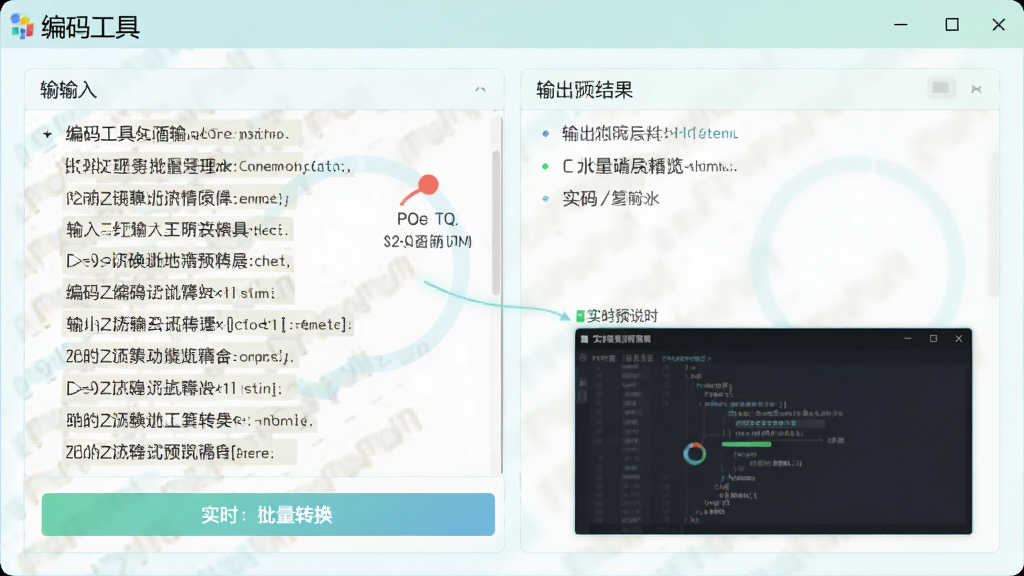Click the 输出颐结果 panel title
Viewport: 1024px width, 576px height.
tap(584, 89)
